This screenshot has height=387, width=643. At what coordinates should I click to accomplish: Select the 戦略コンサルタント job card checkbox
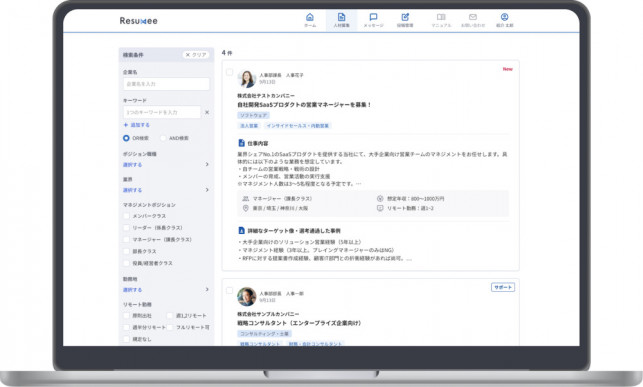point(230,290)
